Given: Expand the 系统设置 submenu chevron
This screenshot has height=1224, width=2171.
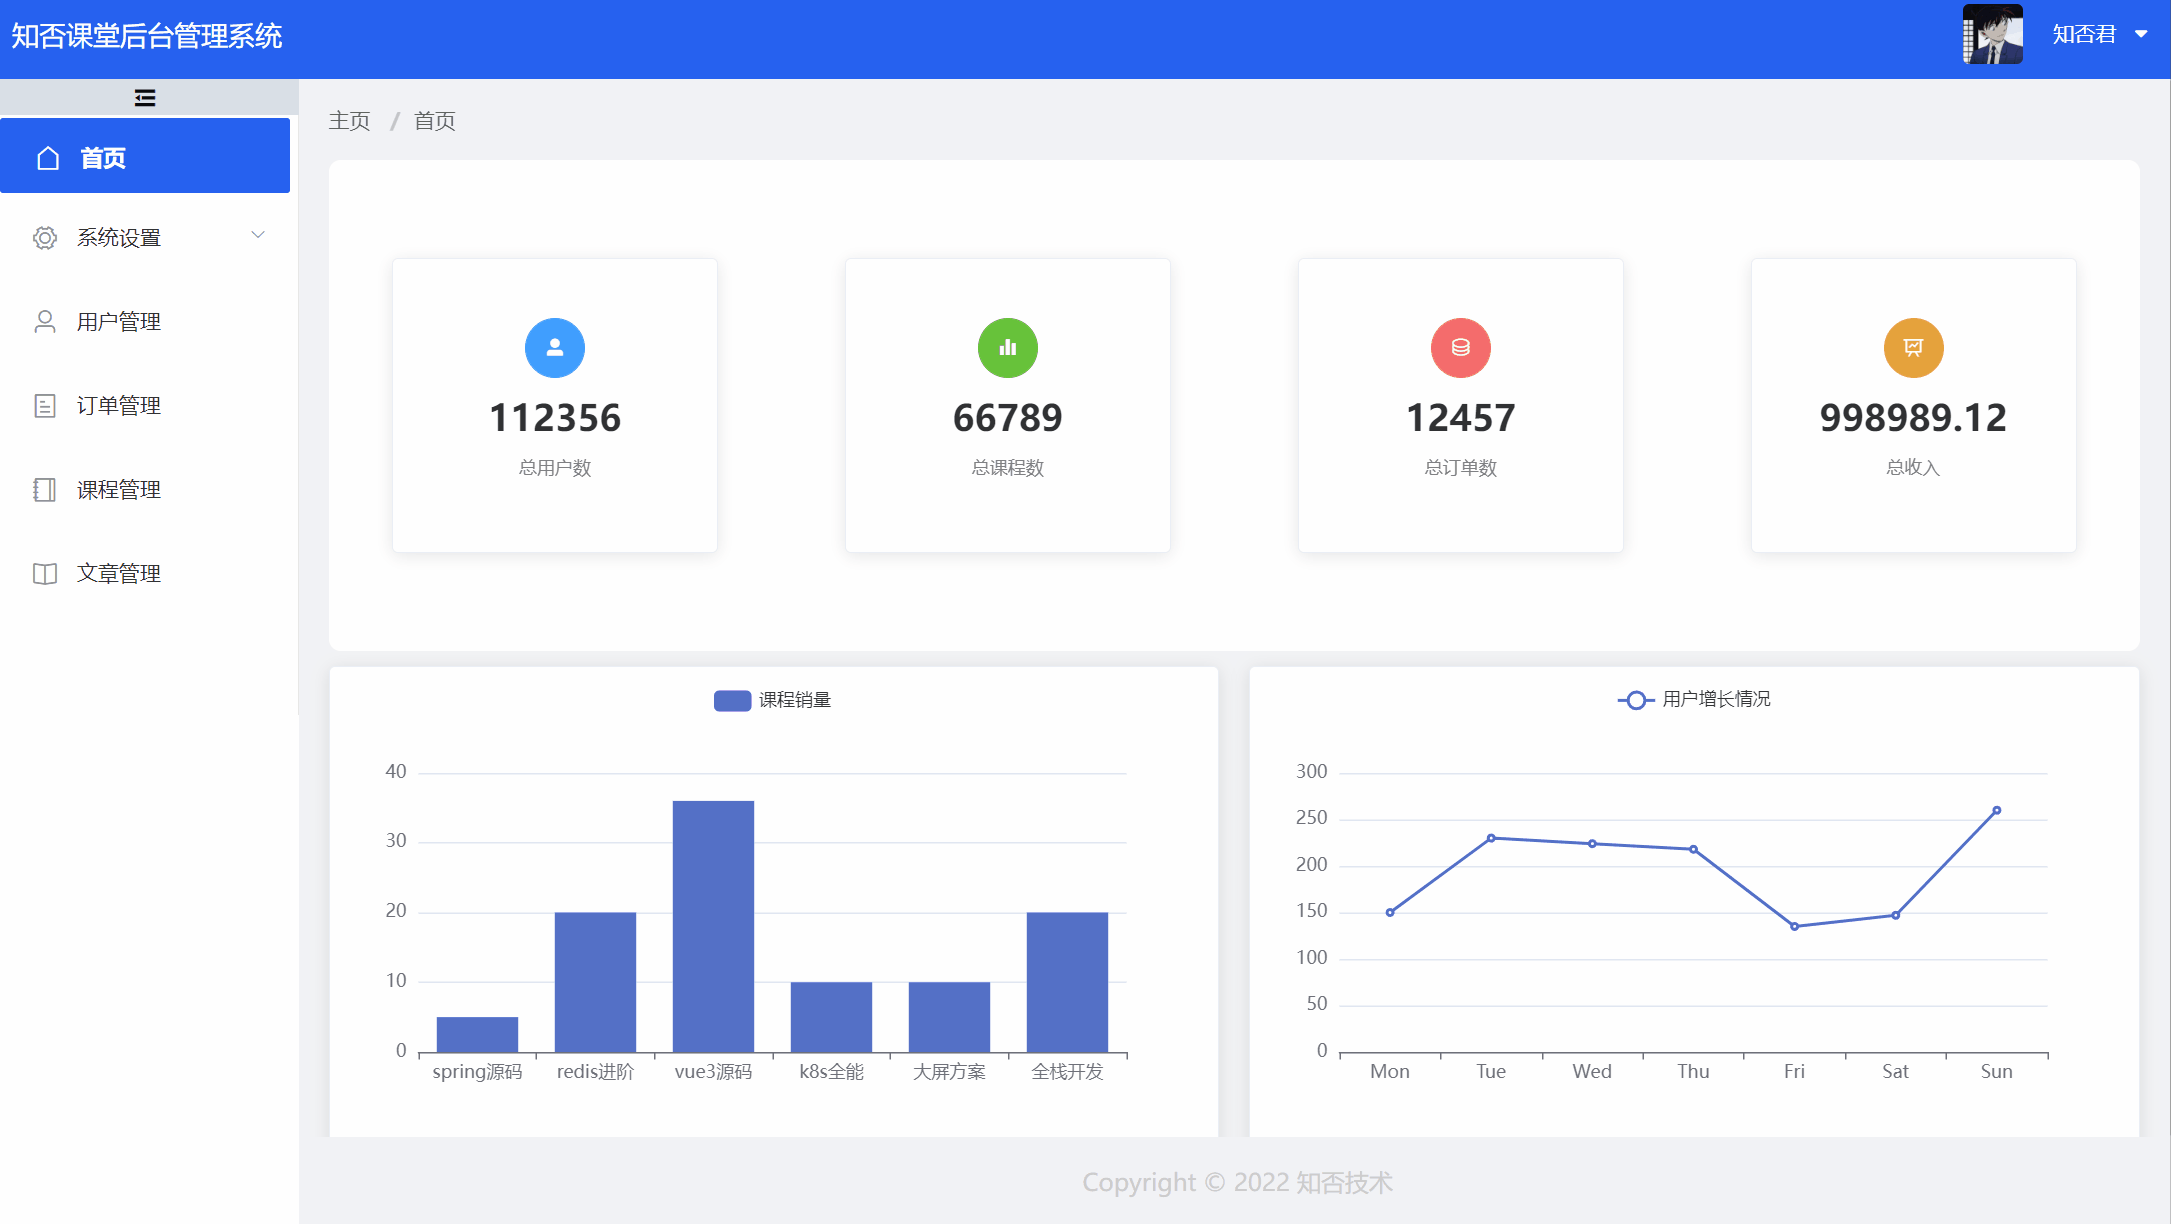Looking at the screenshot, I should 258,235.
